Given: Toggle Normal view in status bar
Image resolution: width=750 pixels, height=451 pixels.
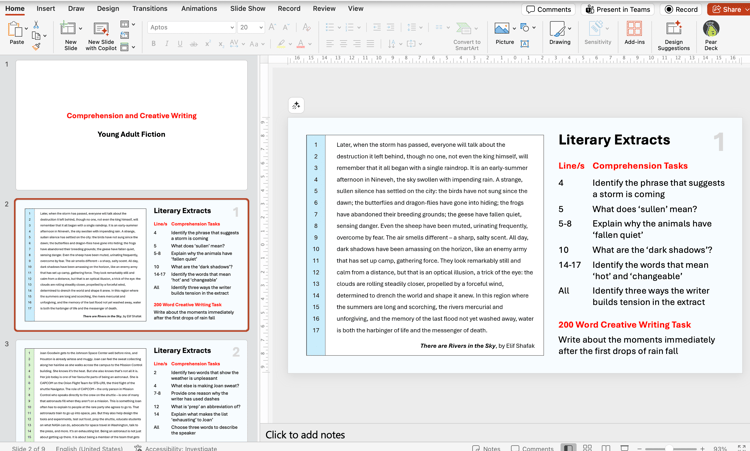Looking at the screenshot, I should [568, 447].
